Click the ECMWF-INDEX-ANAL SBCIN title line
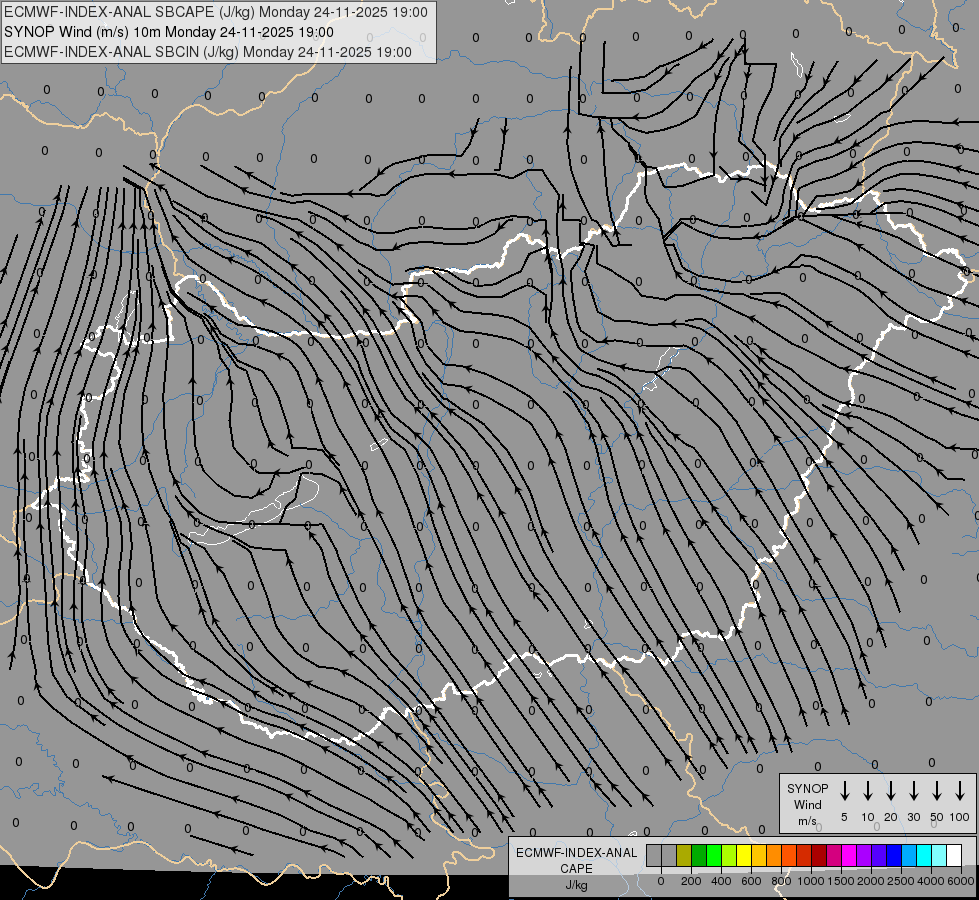 pyautogui.click(x=208, y=52)
